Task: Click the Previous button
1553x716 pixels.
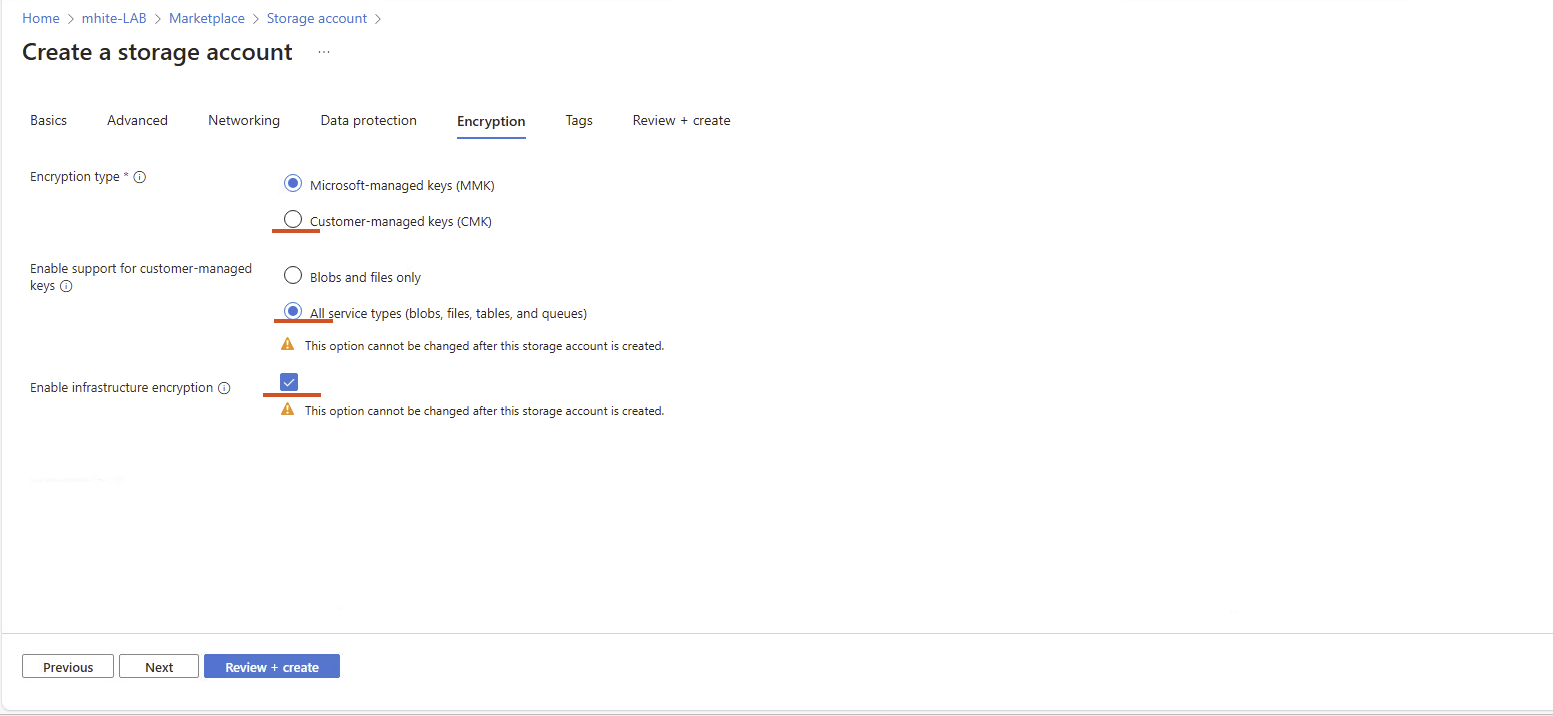Action: (x=68, y=667)
